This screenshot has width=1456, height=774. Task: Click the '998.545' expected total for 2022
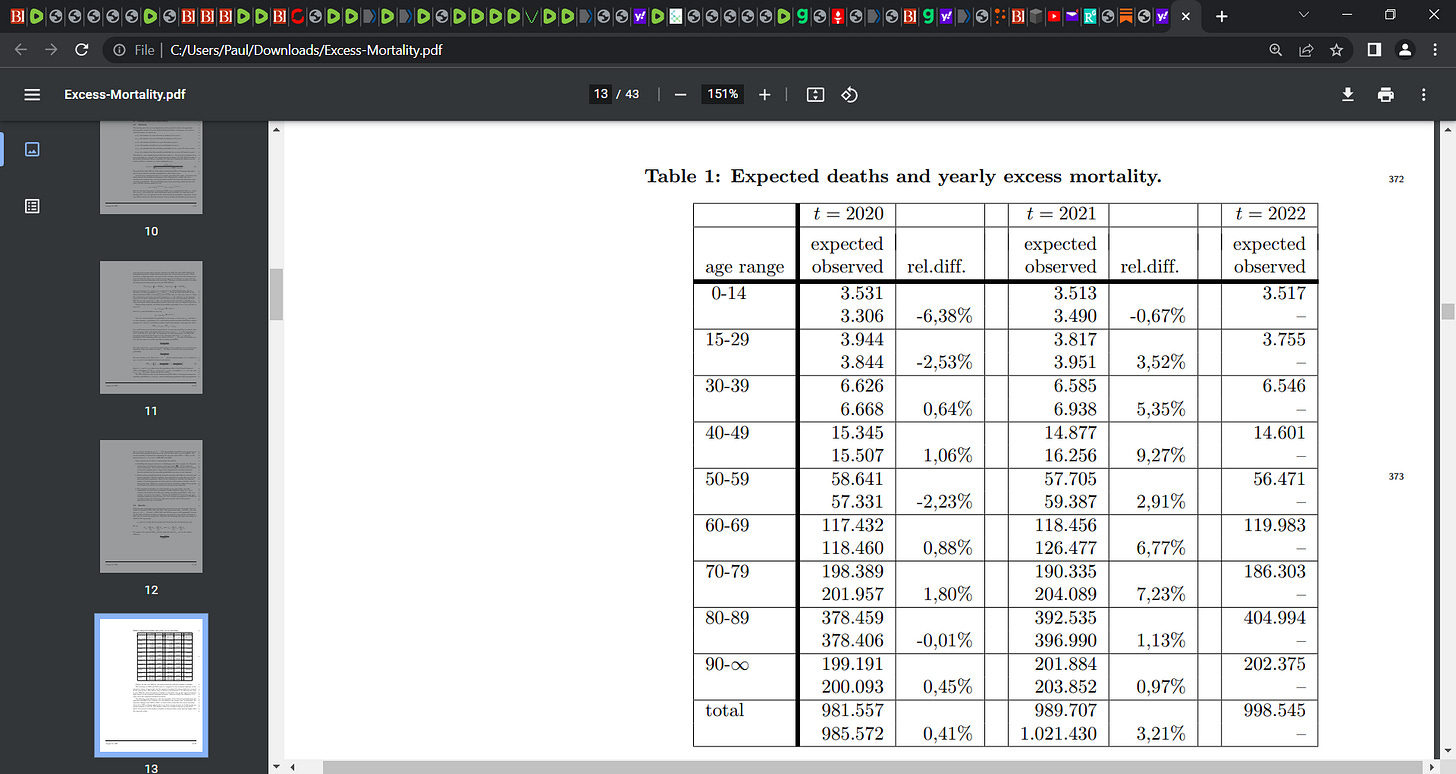pyautogui.click(x=1274, y=710)
